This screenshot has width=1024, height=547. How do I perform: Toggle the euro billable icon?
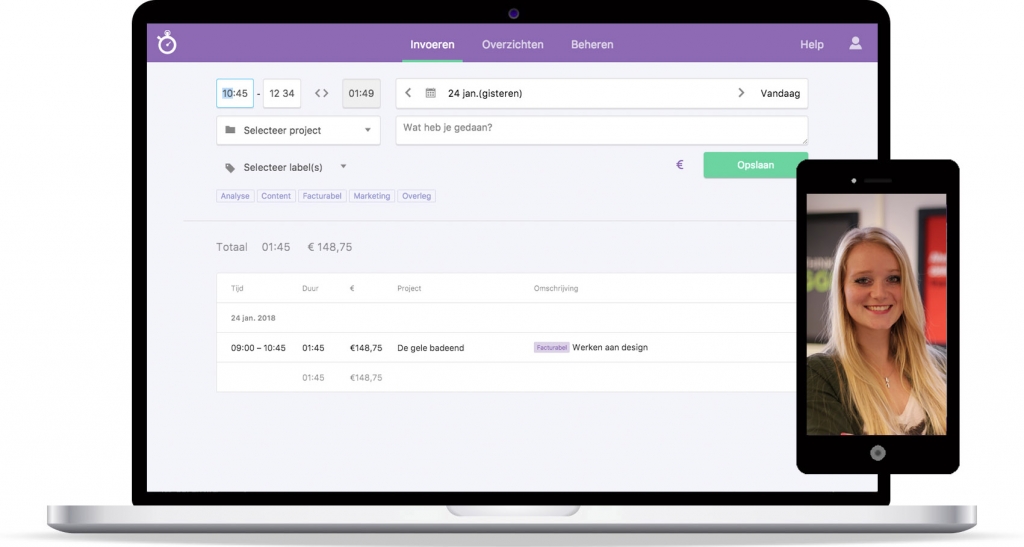[x=680, y=164]
